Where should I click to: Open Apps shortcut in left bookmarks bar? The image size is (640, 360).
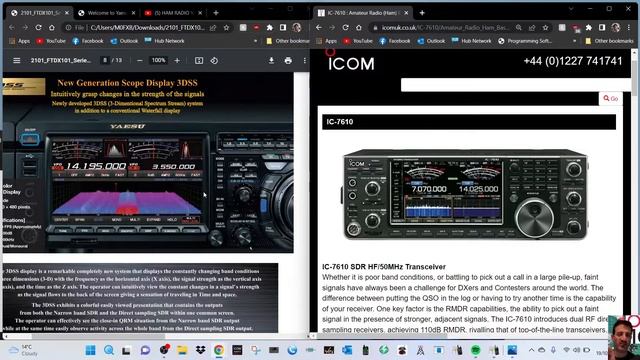(19, 41)
